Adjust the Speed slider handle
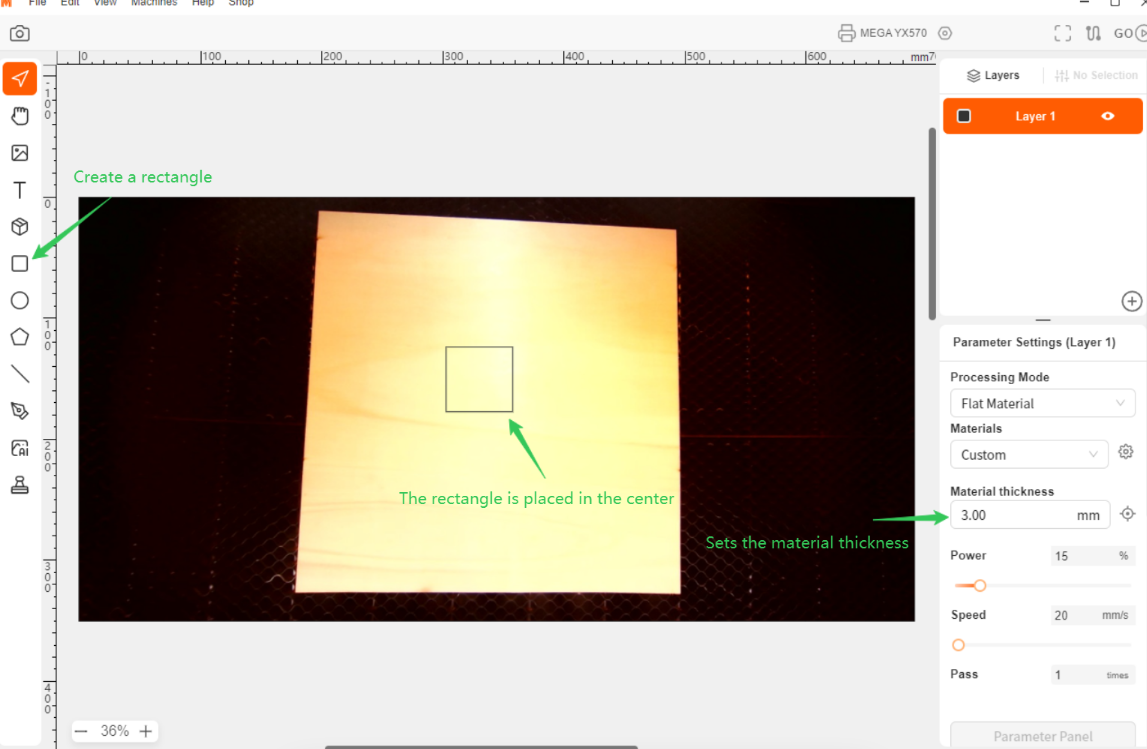The height and width of the screenshot is (749, 1147). 958,645
